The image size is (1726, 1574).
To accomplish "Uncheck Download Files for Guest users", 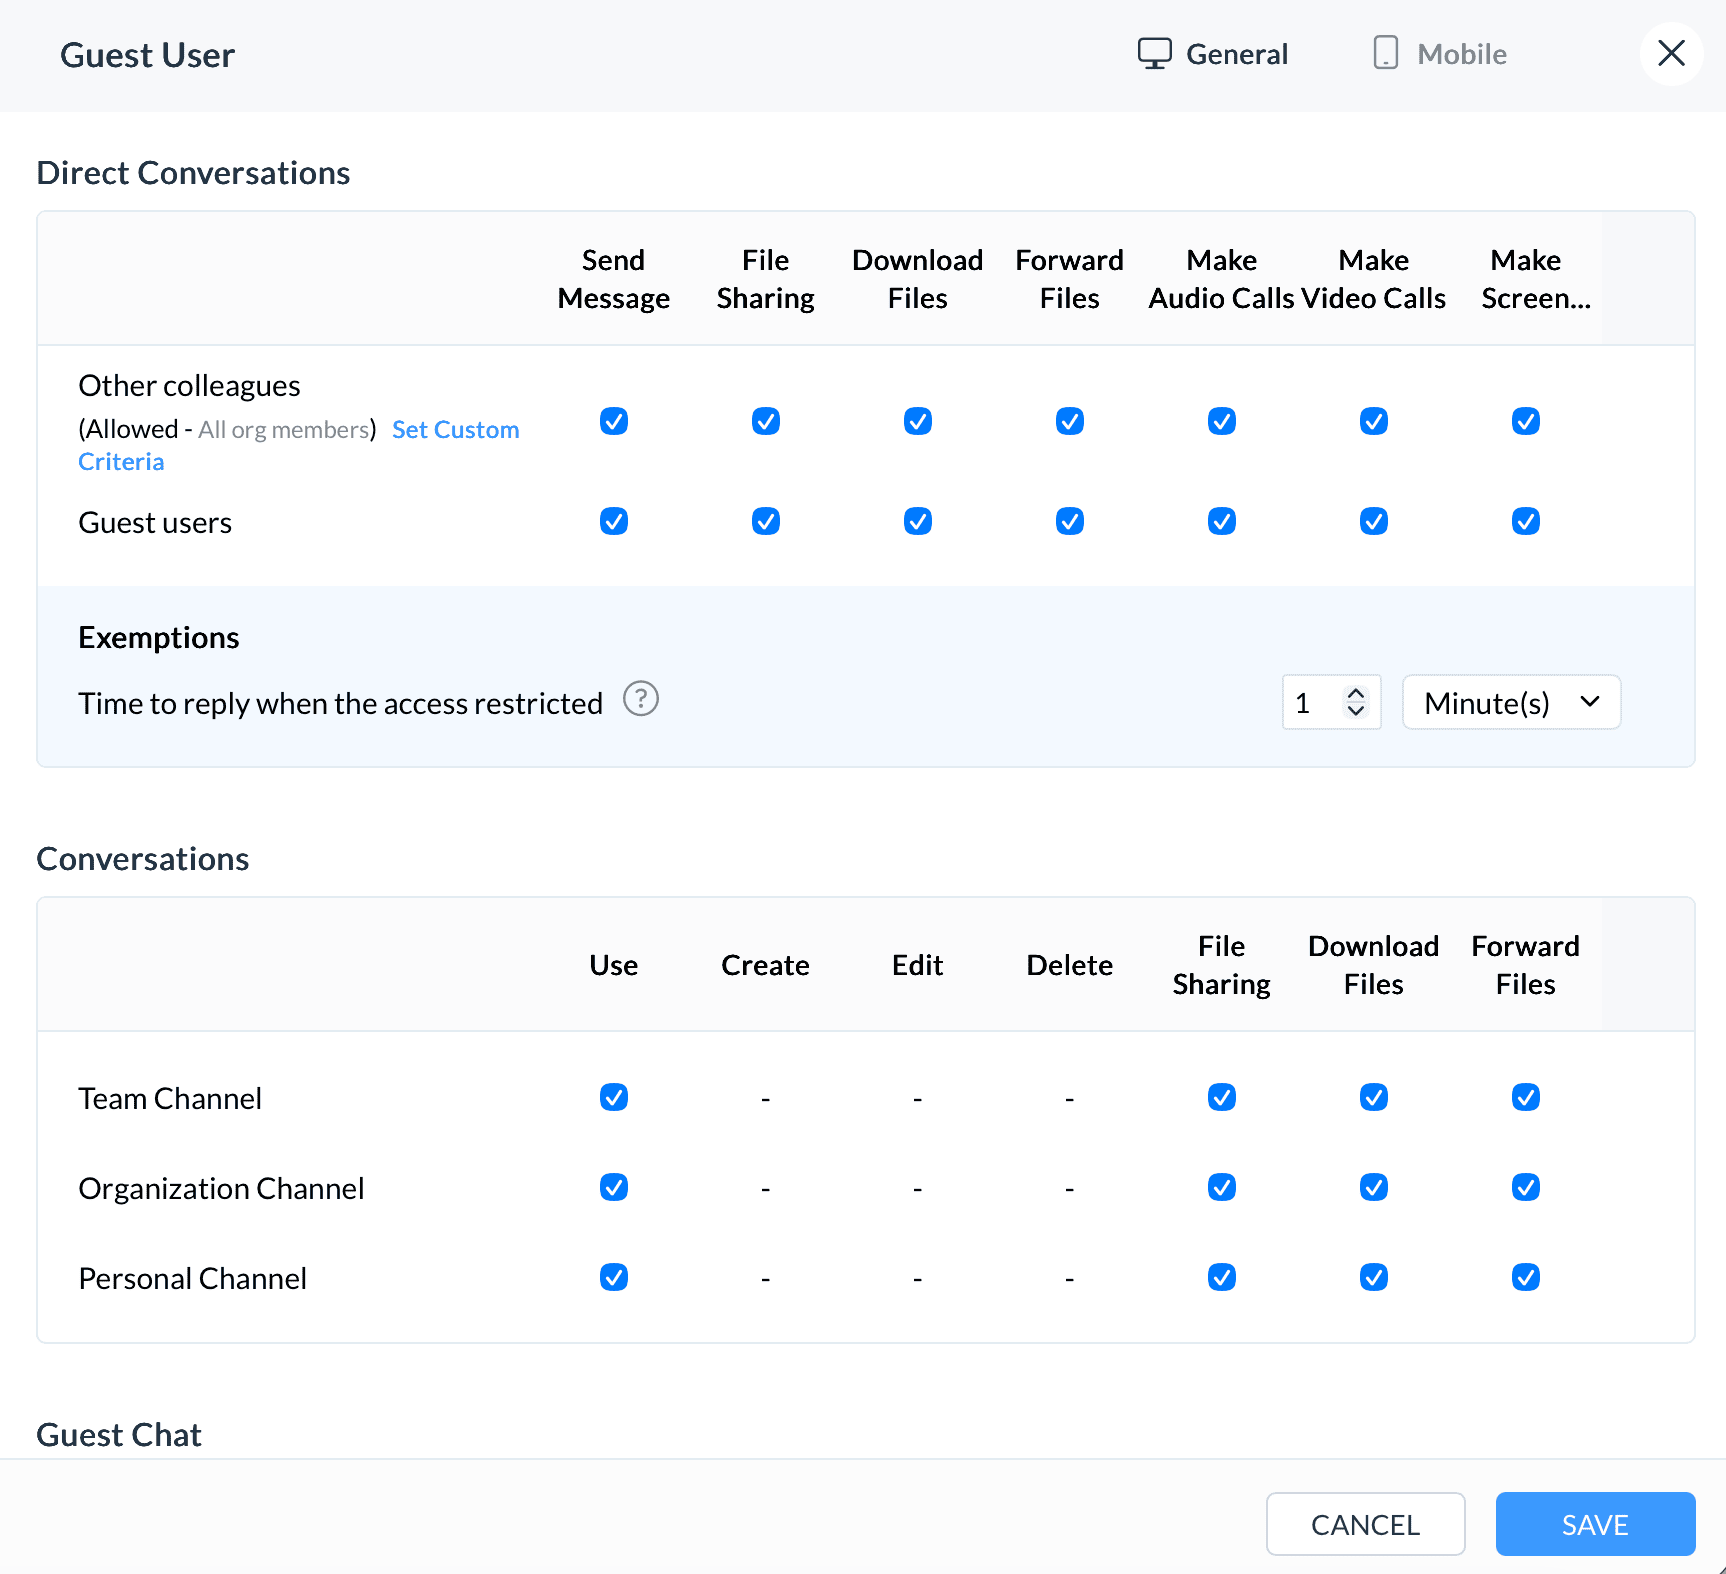I will pos(918,521).
